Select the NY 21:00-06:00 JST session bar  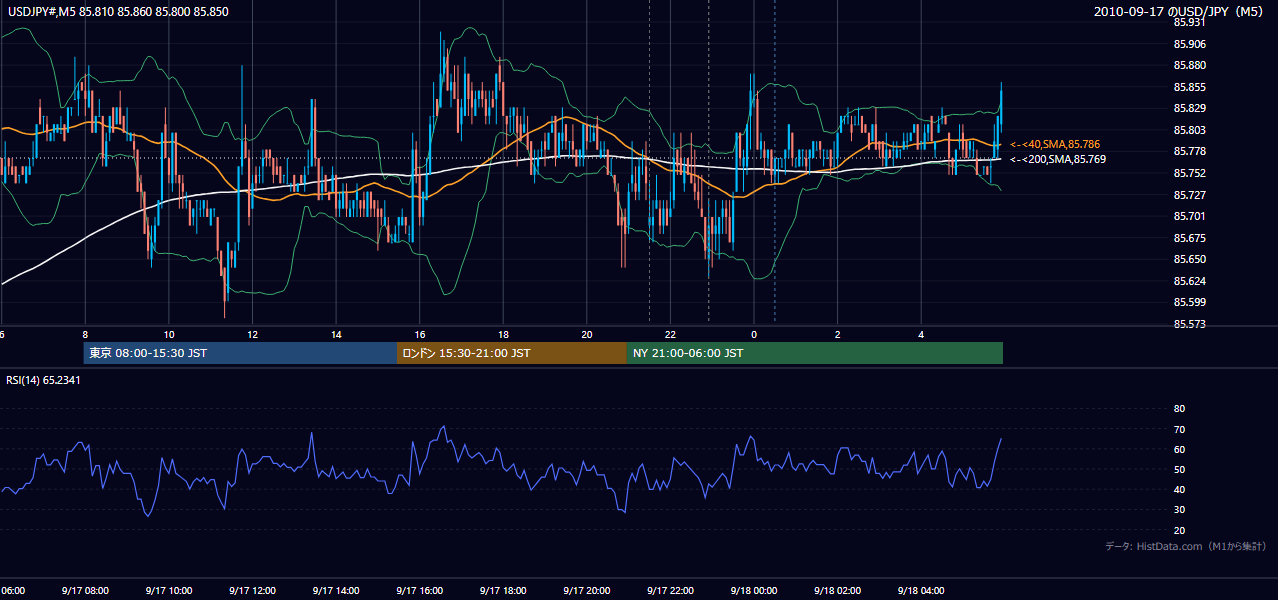pyautogui.click(x=815, y=353)
